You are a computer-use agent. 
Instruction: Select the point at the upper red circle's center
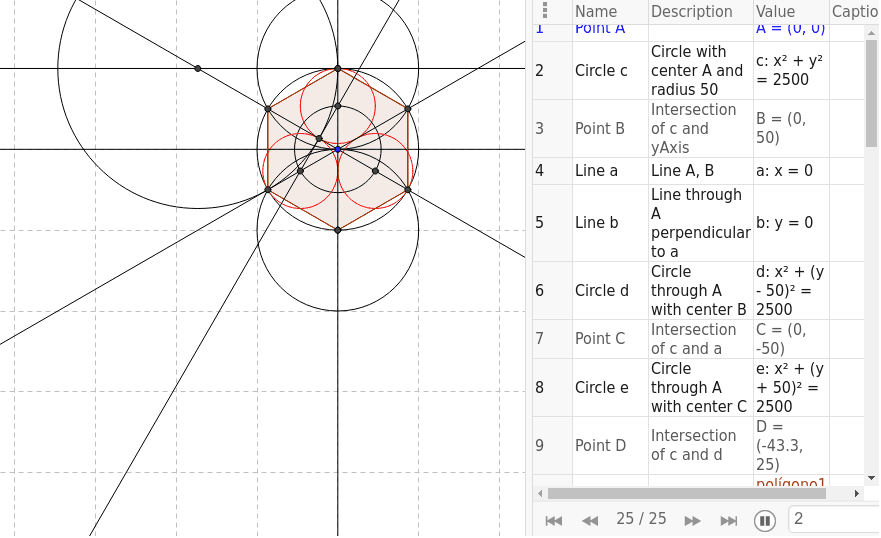pyautogui.click(x=338, y=106)
